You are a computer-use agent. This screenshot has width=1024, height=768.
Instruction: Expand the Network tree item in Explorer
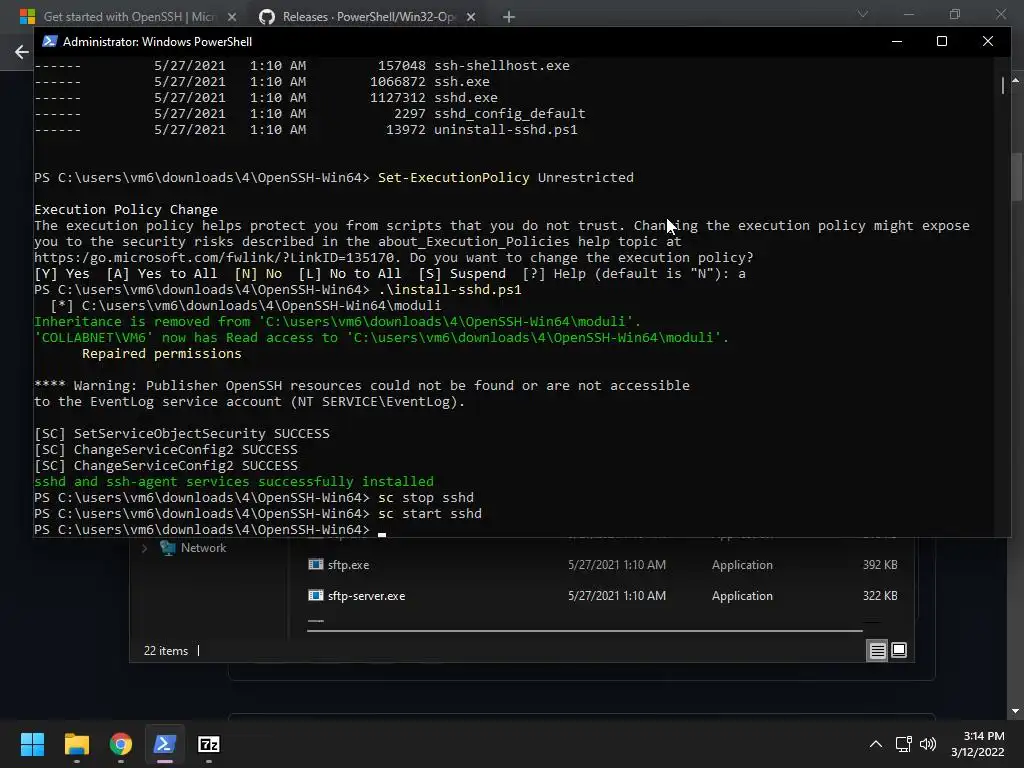(x=144, y=548)
